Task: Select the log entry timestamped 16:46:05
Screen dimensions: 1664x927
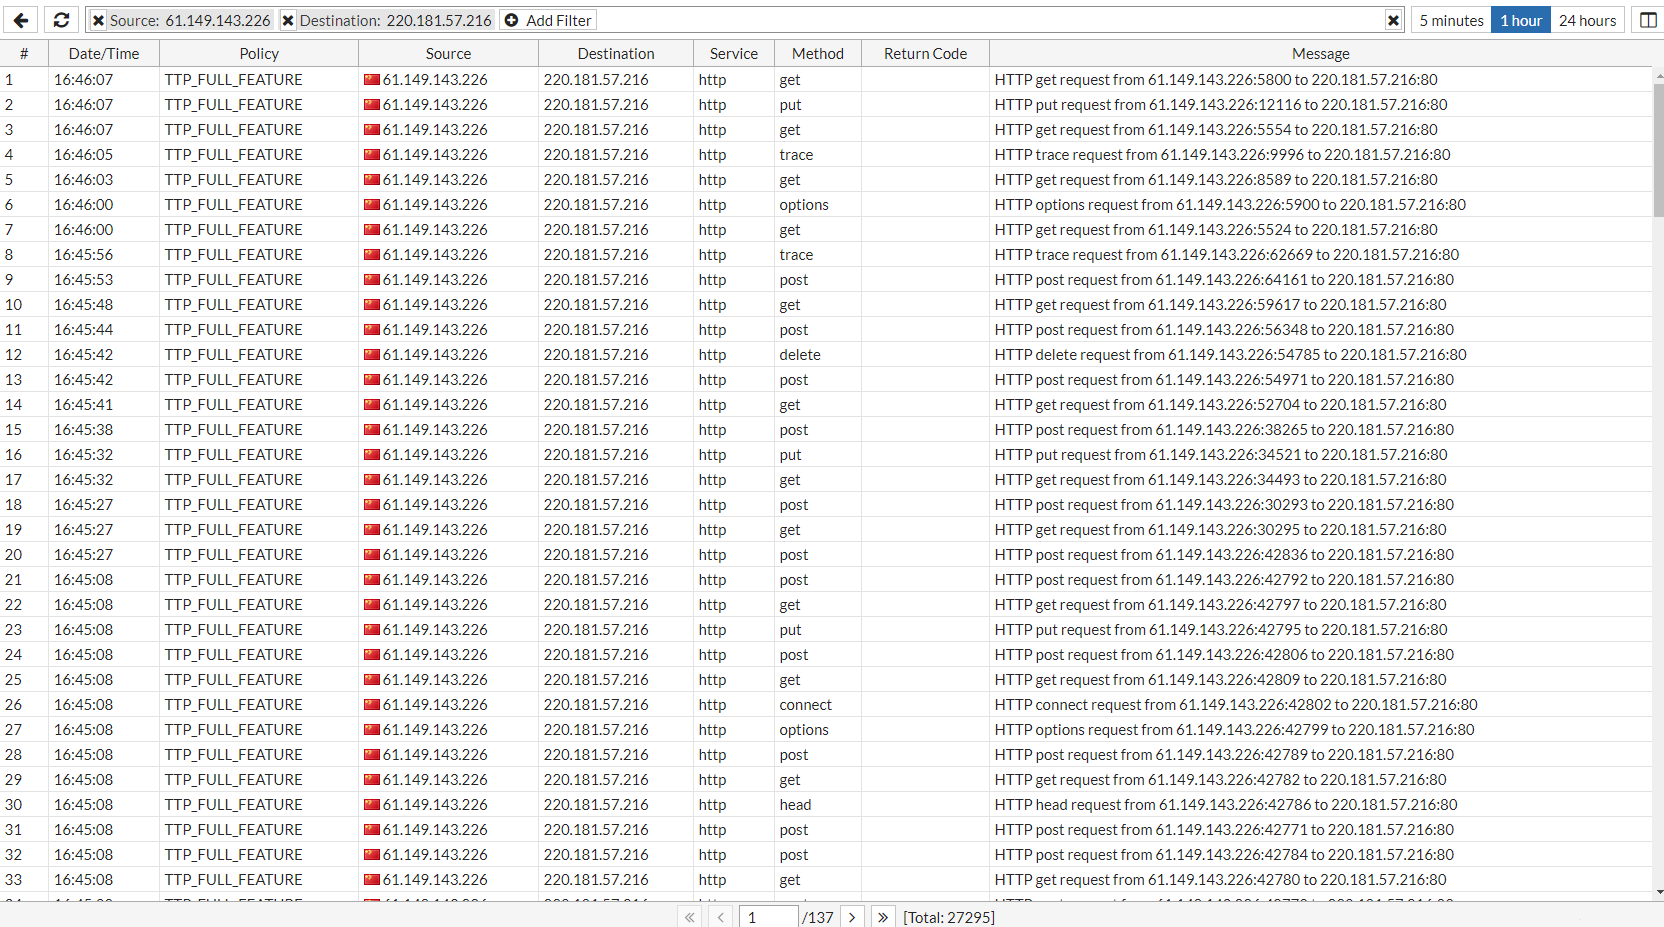Action: click(x=826, y=155)
